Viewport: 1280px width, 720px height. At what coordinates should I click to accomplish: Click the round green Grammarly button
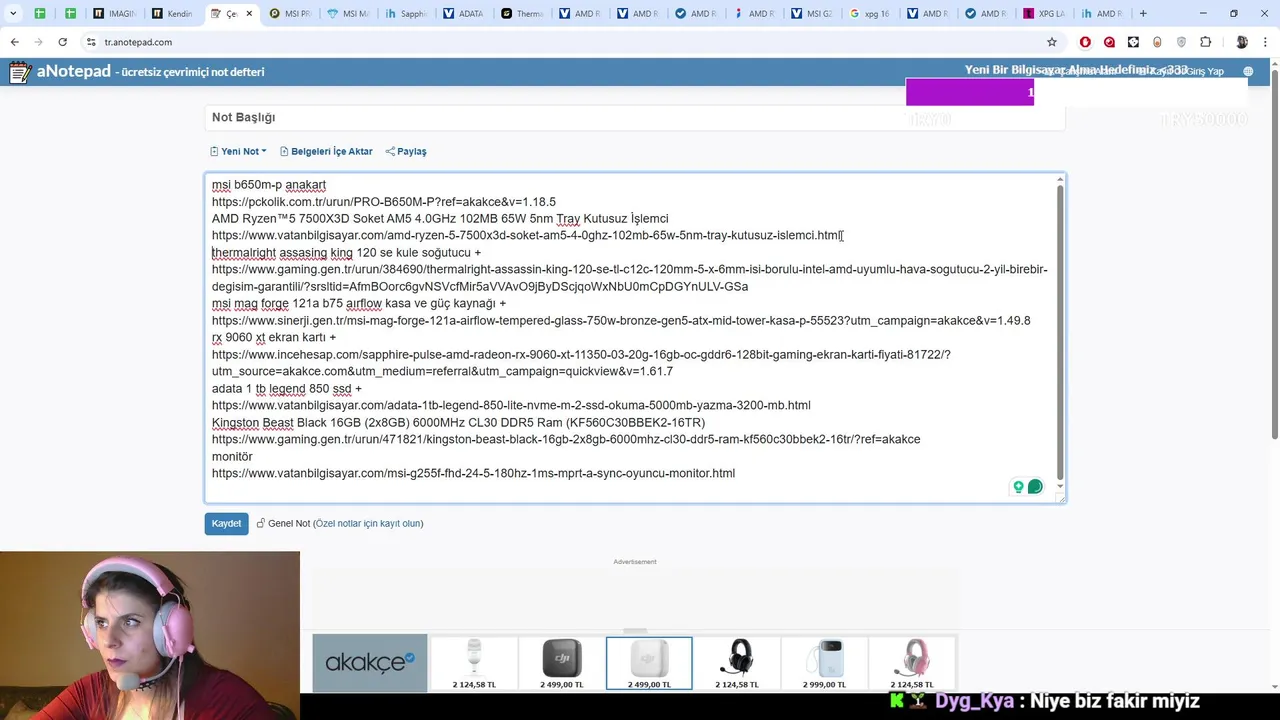click(x=1035, y=487)
